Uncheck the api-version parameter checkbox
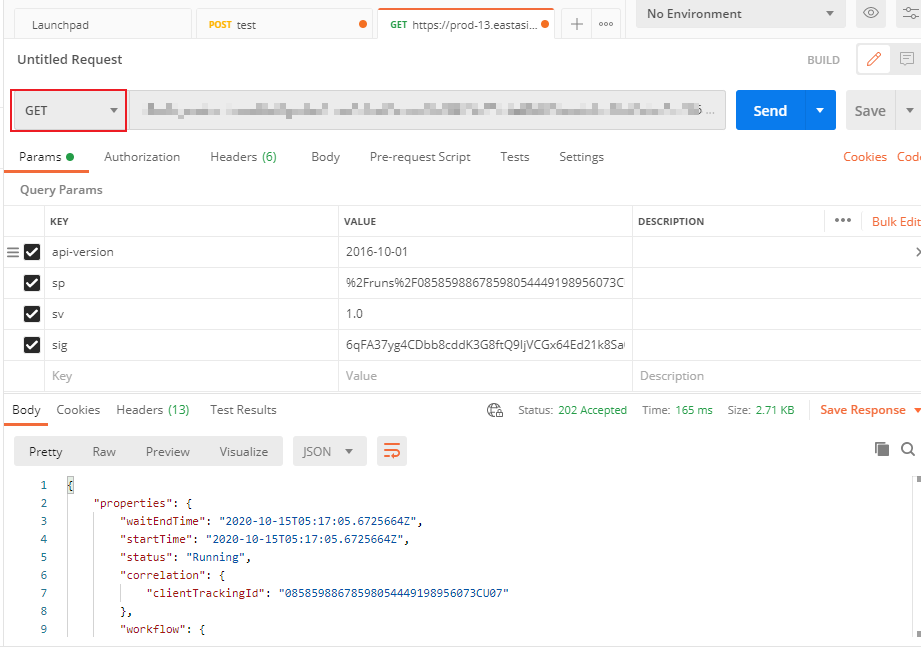 pyautogui.click(x=32, y=252)
